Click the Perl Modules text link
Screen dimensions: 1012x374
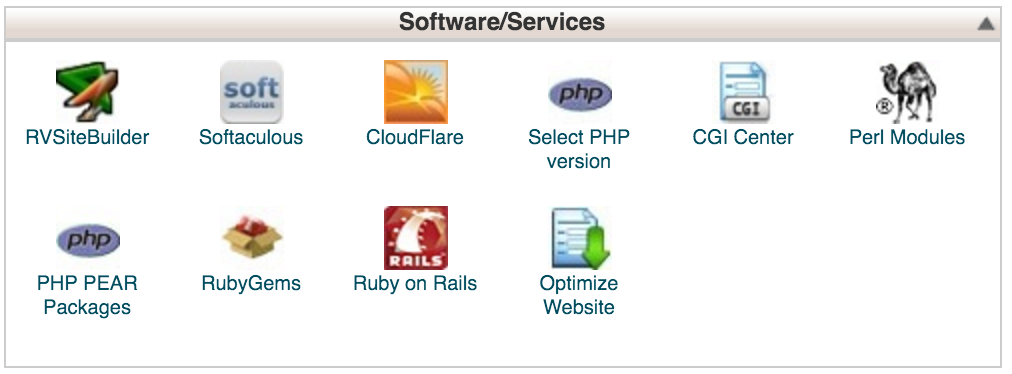click(907, 137)
